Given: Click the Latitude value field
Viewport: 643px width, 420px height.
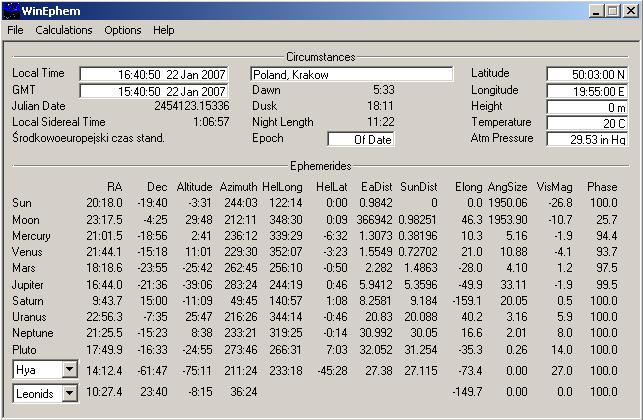Looking at the screenshot, I should pyautogui.click(x=587, y=74).
